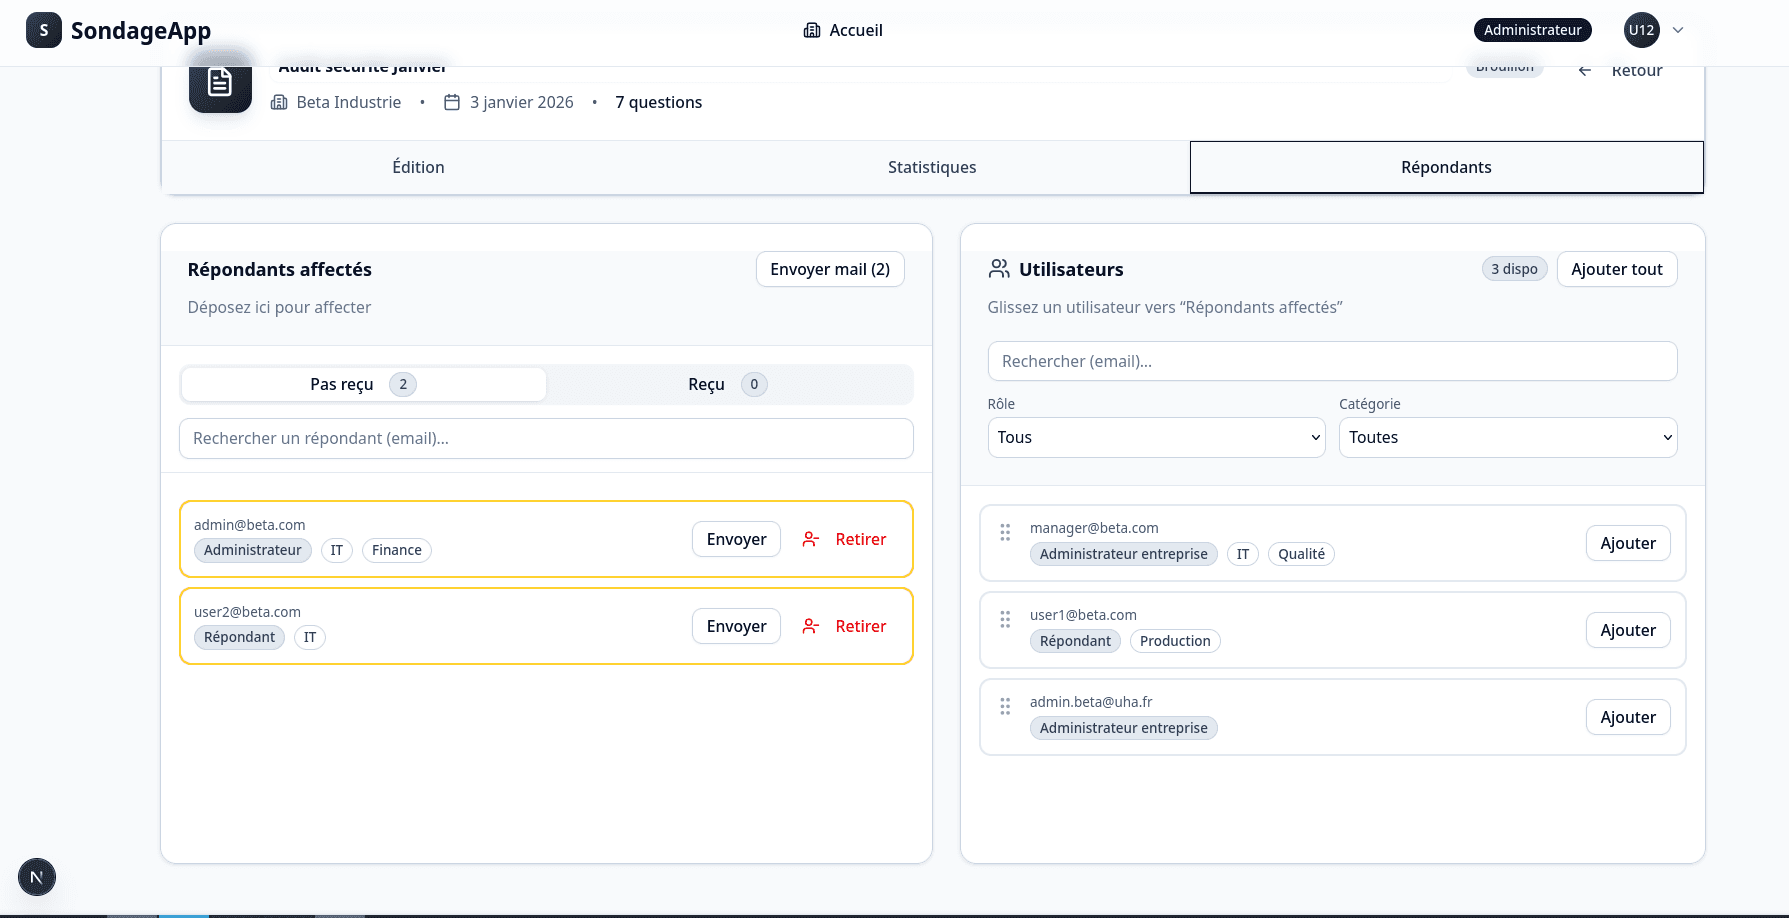
Task: Click the users icon beside Utilisateurs heading
Action: pos(999,269)
